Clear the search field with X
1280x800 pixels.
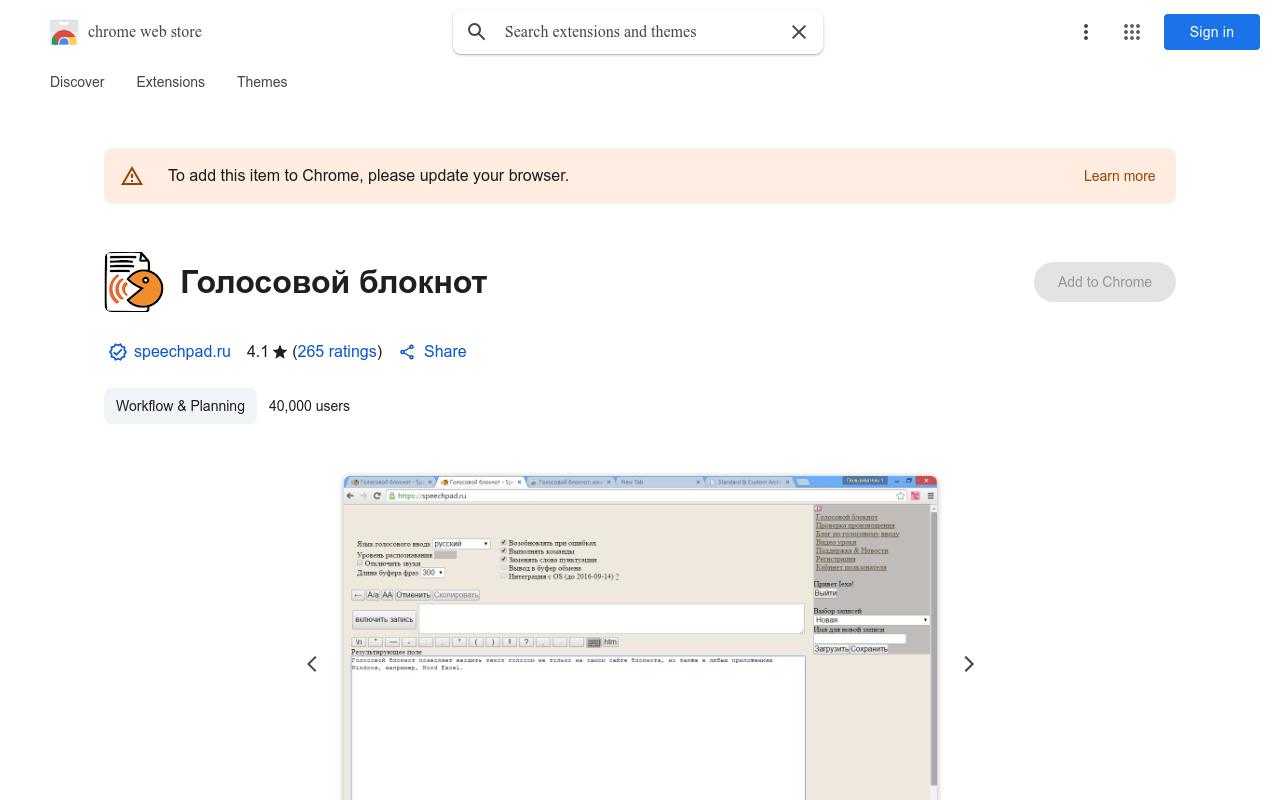pyautogui.click(x=799, y=32)
